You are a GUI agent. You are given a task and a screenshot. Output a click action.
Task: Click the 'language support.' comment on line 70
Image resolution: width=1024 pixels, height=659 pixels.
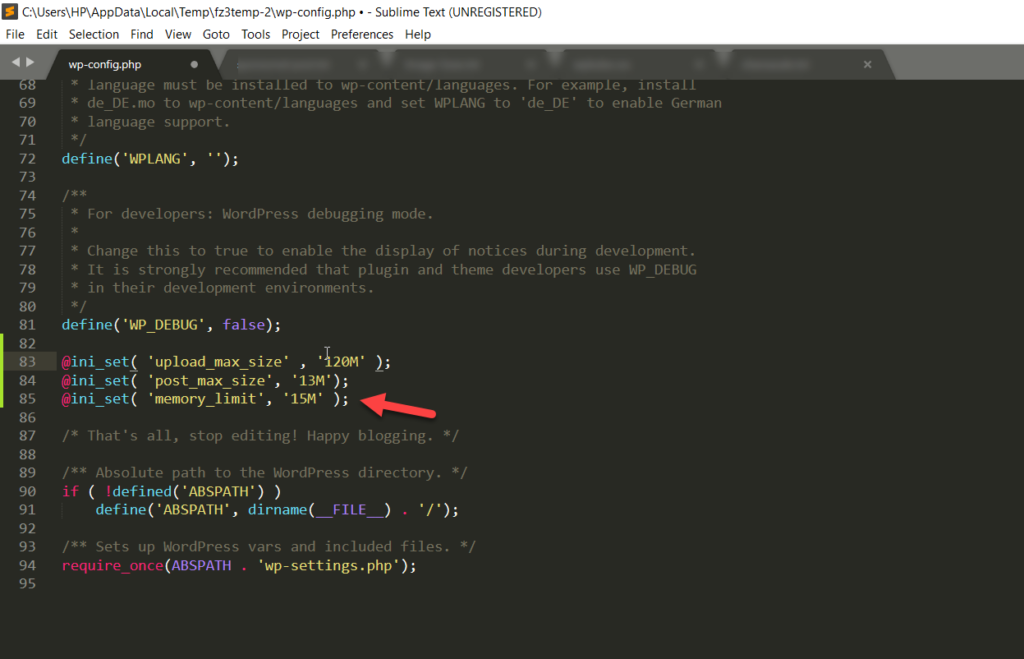pos(150,122)
